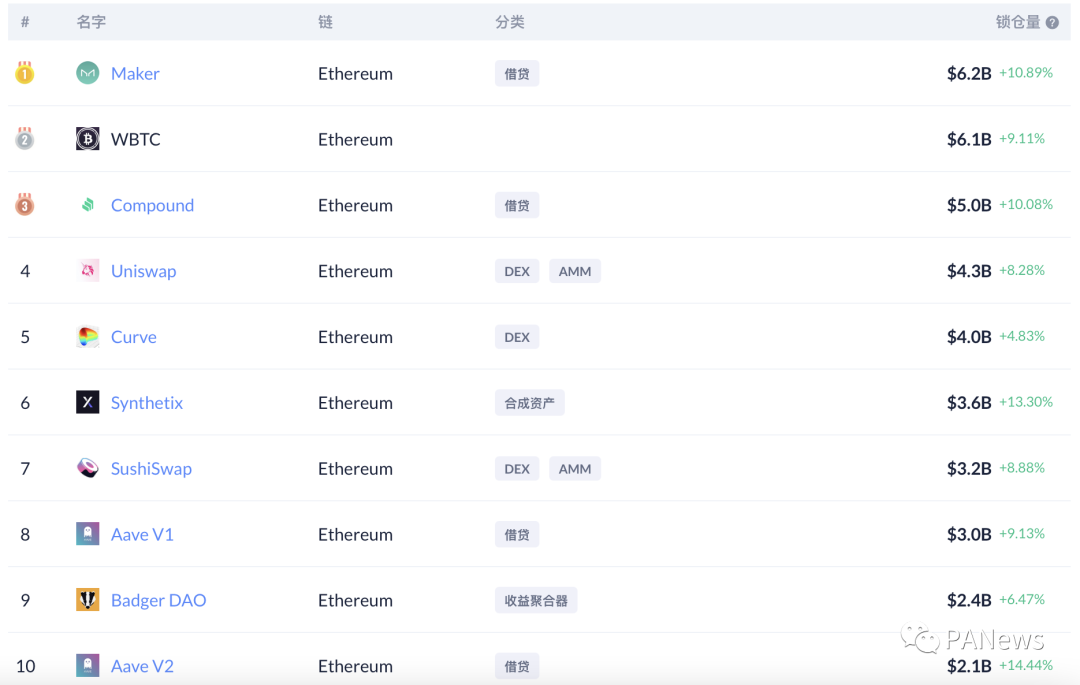Click the Aave V1 ghost icon

click(x=88, y=534)
